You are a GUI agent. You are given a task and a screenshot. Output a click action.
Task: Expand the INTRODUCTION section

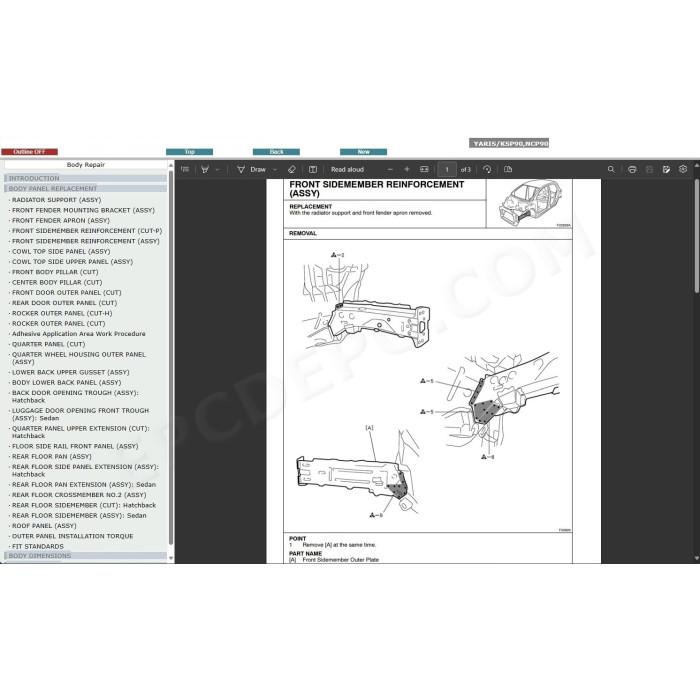[x=85, y=178]
